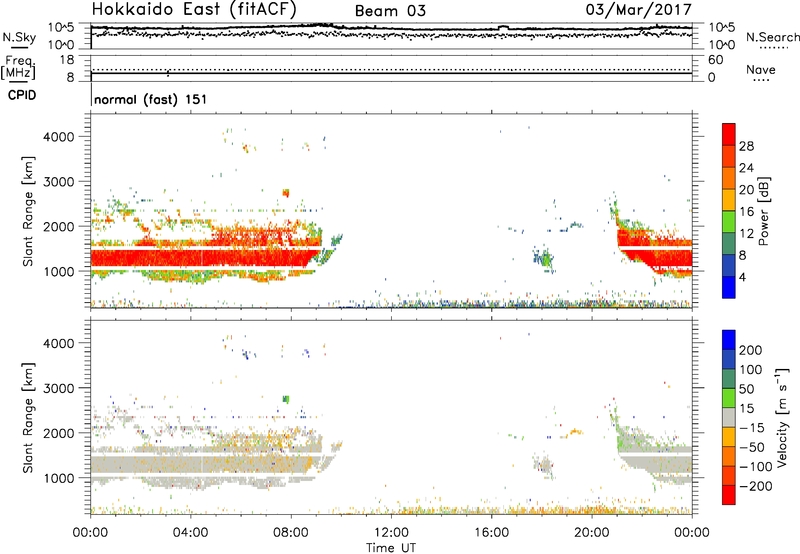Click the '04:00' time tick label
The image size is (800, 554).
click(x=191, y=533)
